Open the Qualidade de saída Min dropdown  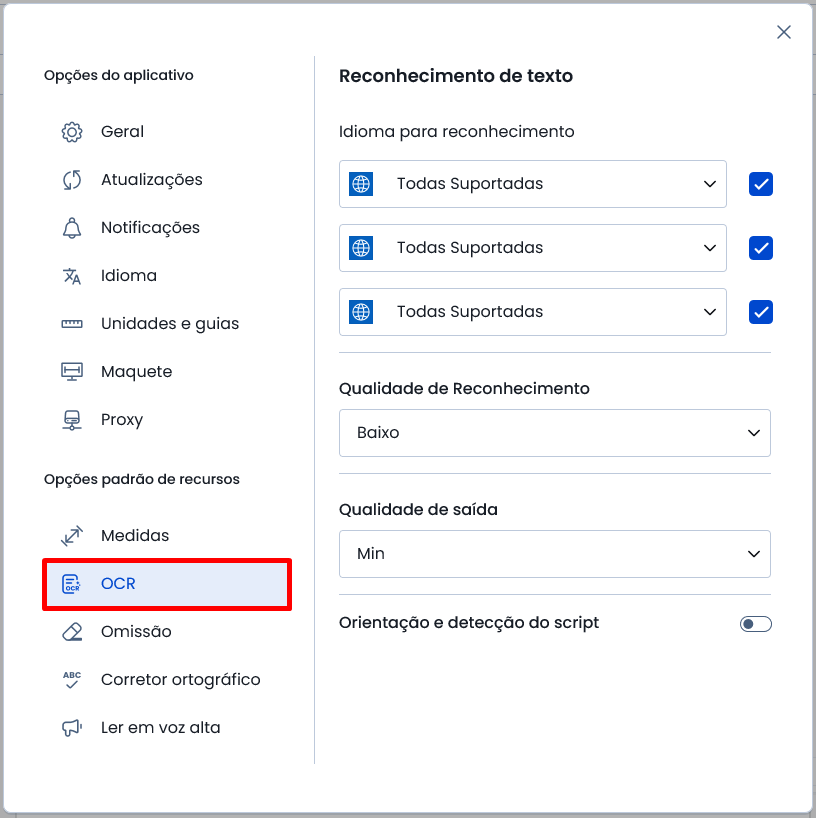tap(555, 554)
